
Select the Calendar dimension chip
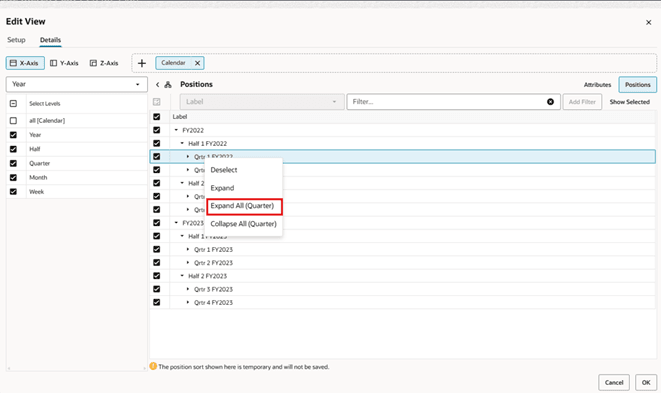pyautogui.click(x=173, y=63)
